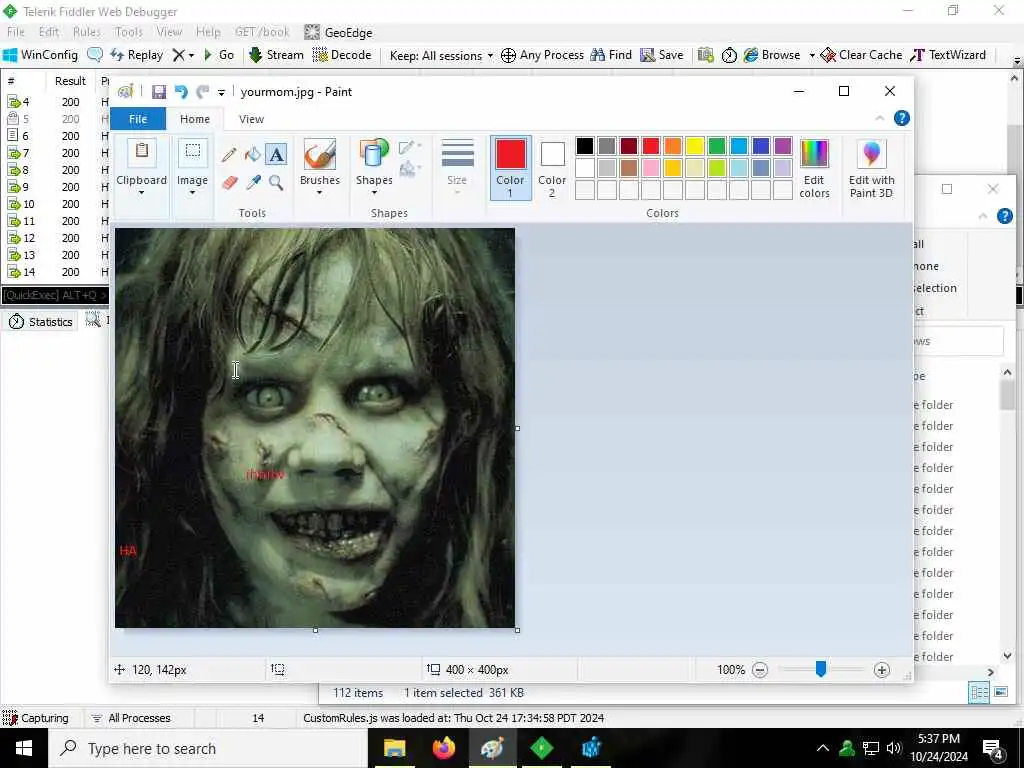Screen dimensions: 1024x768
Task: Select Color 2 background box
Action: point(552,168)
